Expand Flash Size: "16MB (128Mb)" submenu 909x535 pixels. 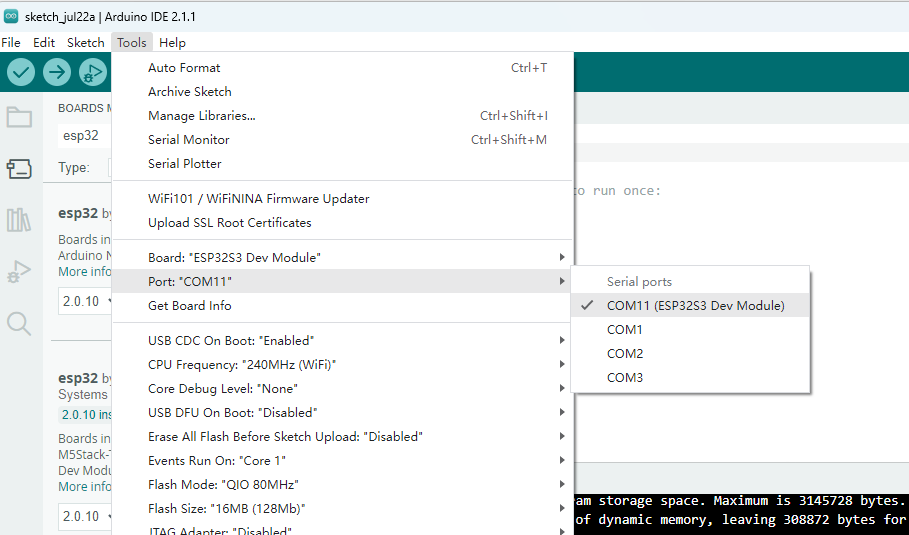[x=343, y=508]
